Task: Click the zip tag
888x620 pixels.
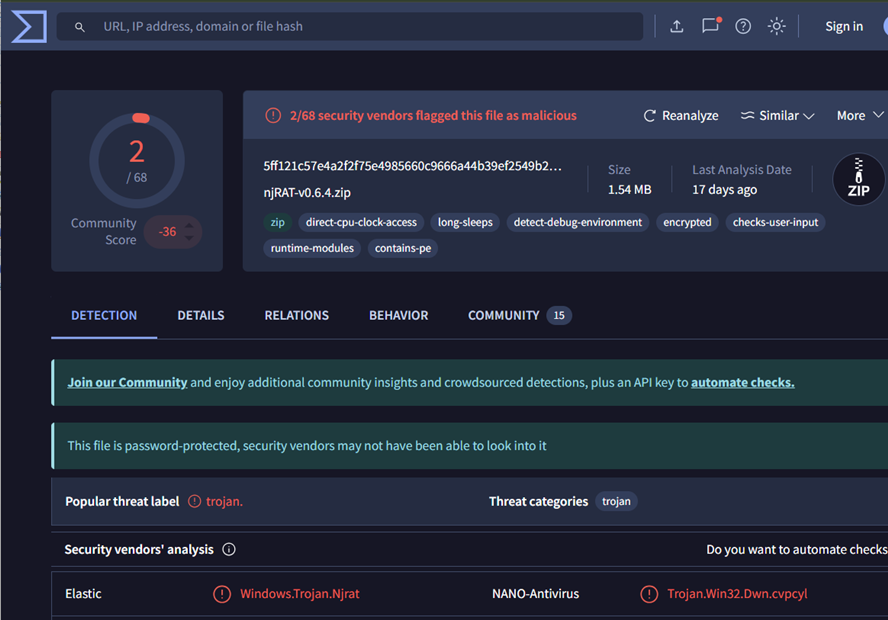Action: tap(278, 222)
